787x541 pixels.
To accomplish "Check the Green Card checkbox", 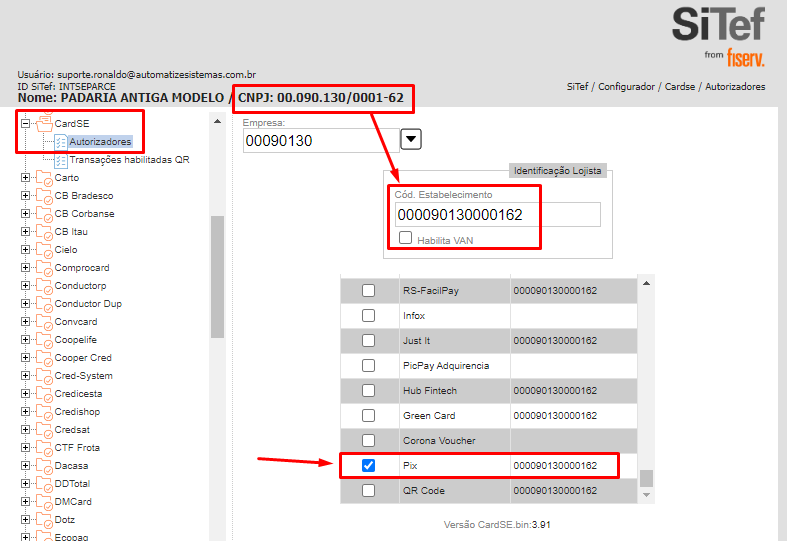I will tap(368, 416).
